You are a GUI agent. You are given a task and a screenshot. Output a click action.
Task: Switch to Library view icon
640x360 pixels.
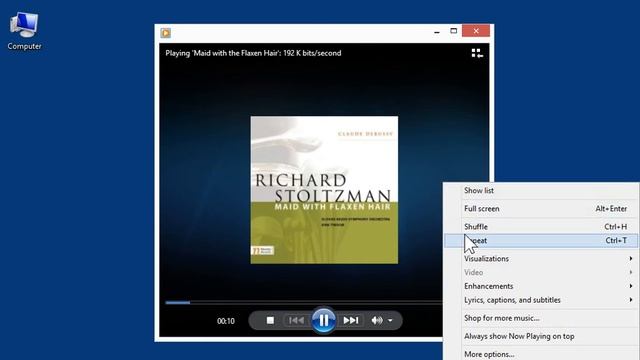[x=477, y=53]
